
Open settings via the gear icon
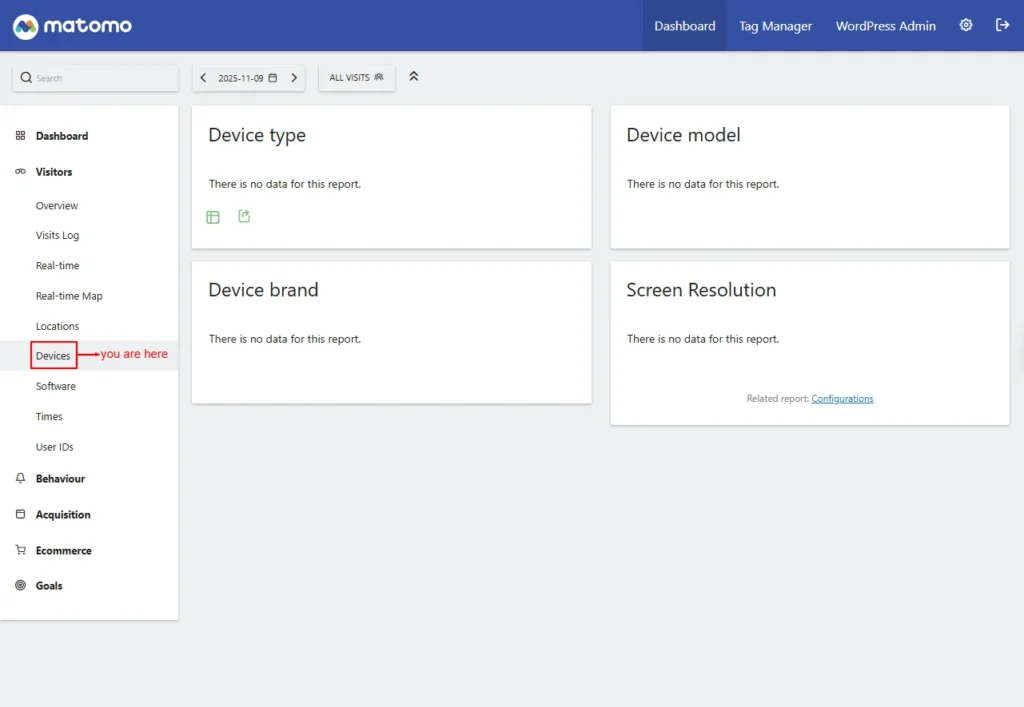point(966,26)
